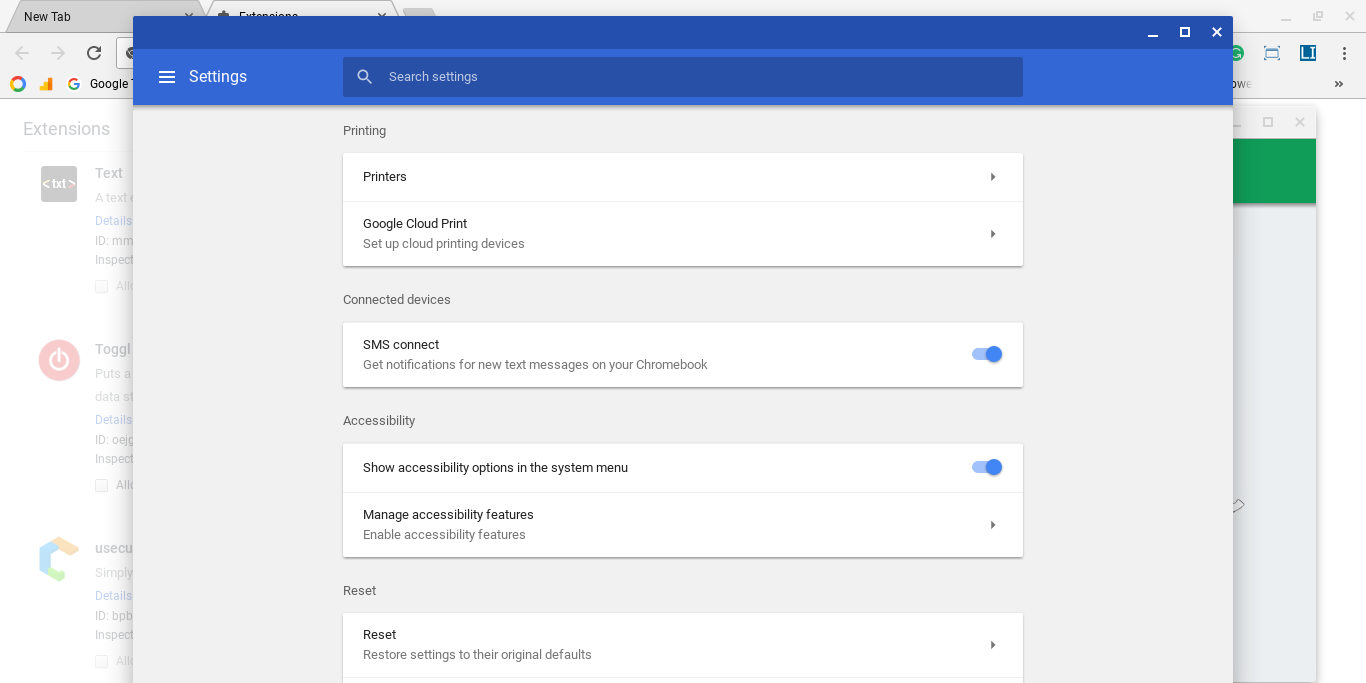Click Reset to restore default settings
This screenshot has width=1366, height=683.
[x=683, y=644]
